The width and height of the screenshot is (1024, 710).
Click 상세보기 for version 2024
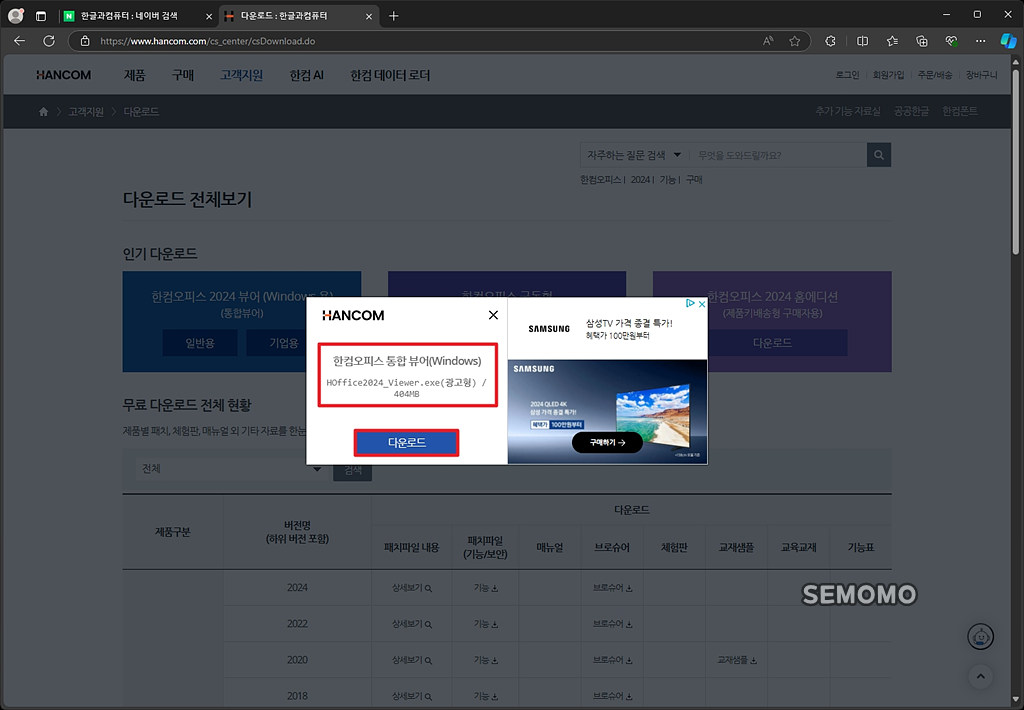pos(411,588)
